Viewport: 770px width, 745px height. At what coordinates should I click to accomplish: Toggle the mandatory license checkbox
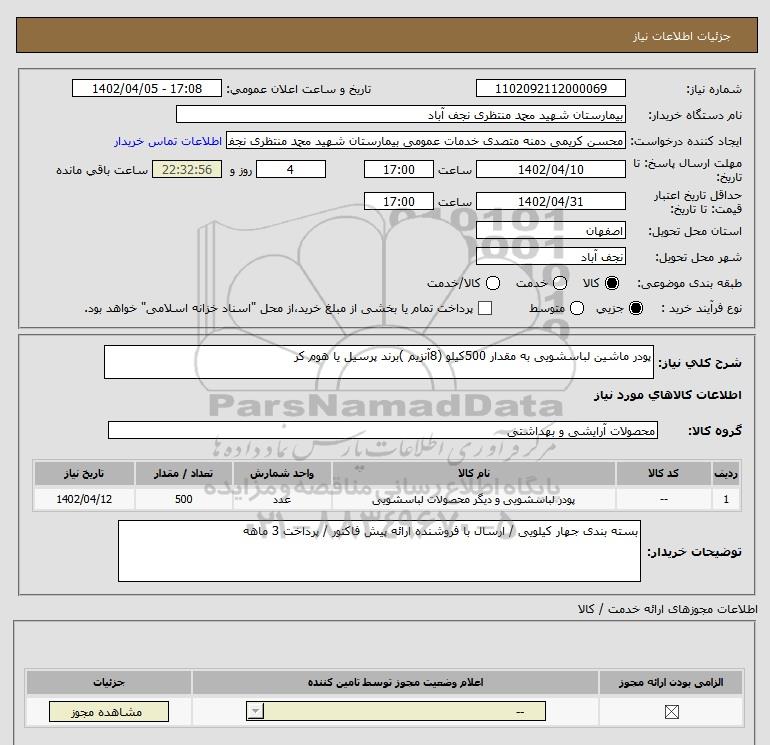(x=671, y=712)
